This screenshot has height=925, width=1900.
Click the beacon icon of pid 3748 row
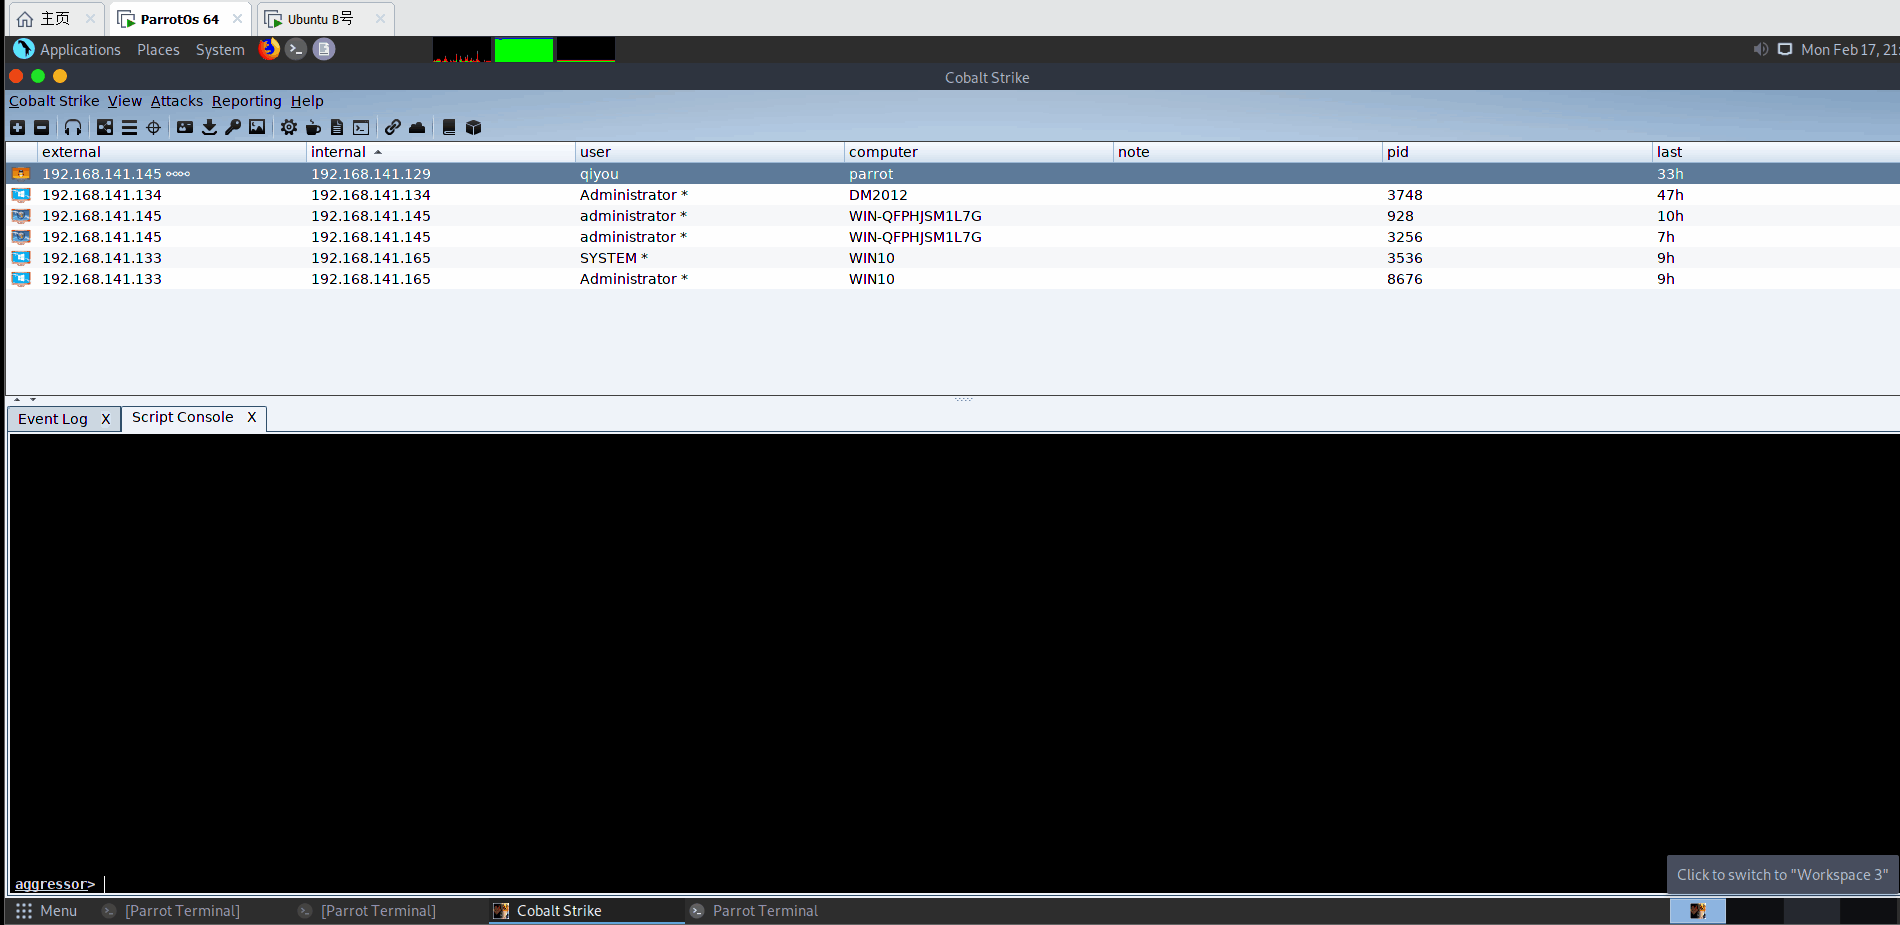click(21, 195)
